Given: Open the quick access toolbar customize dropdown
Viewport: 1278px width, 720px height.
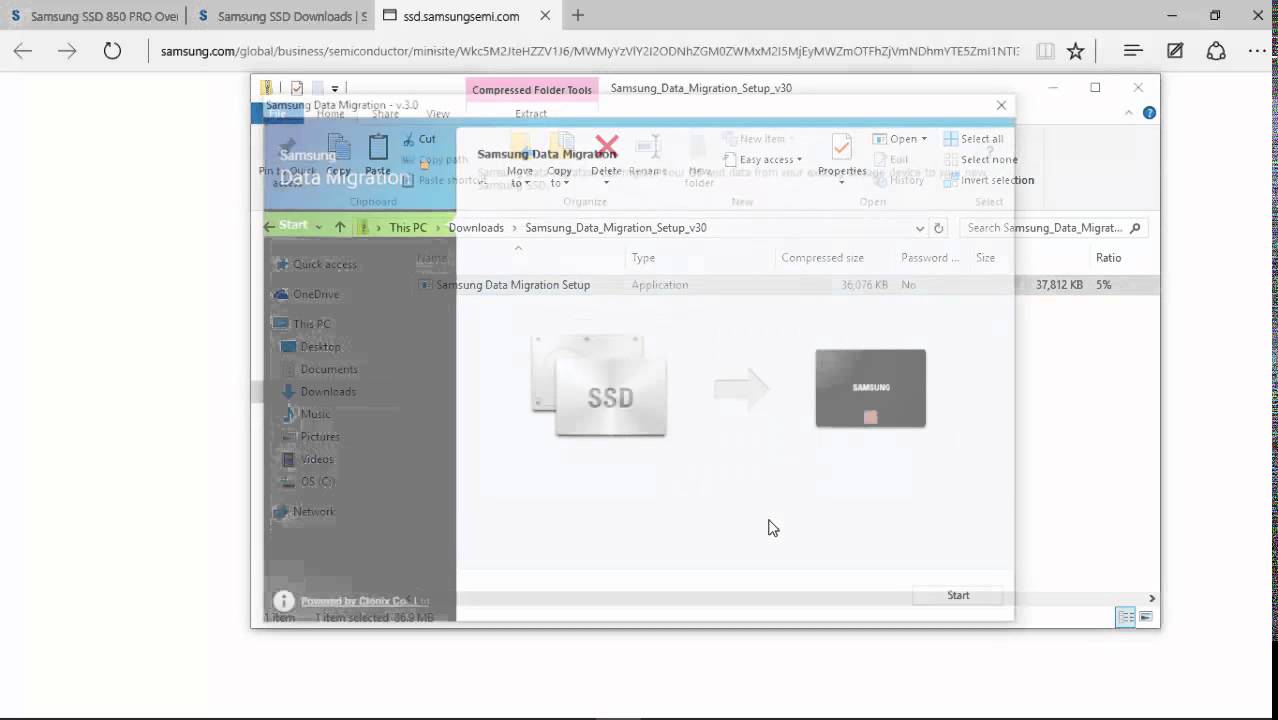Looking at the screenshot, I should [335, 88].
